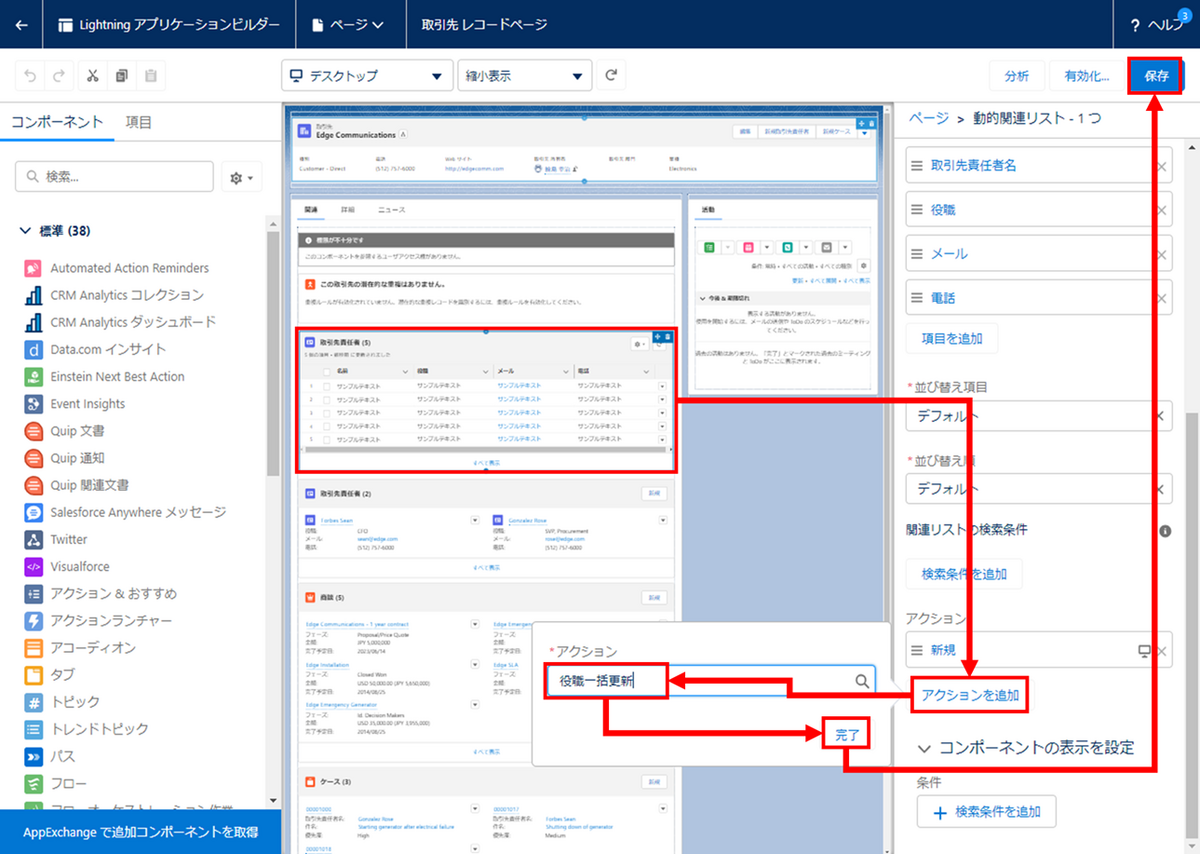Click the 有効化... activation button
The image size is (1200, 854).
1087,76
